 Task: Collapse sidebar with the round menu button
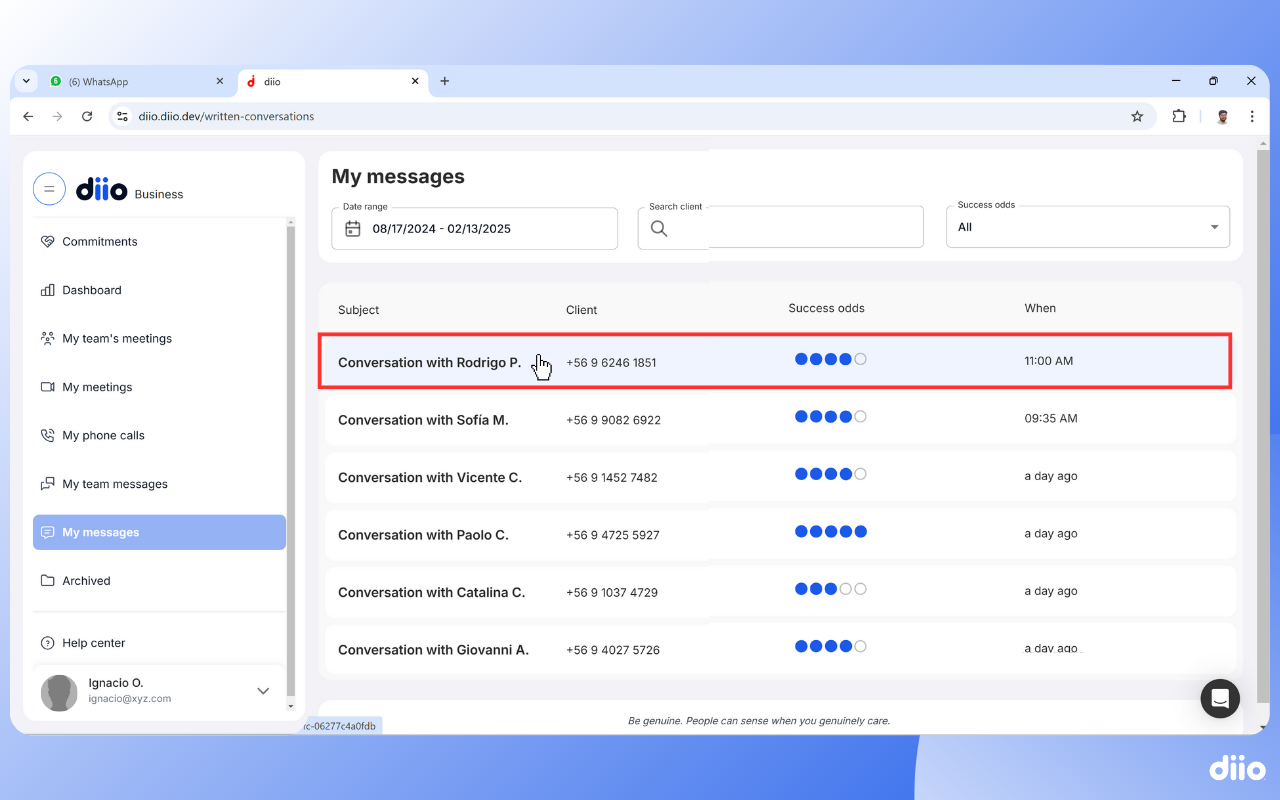point(49,189)
